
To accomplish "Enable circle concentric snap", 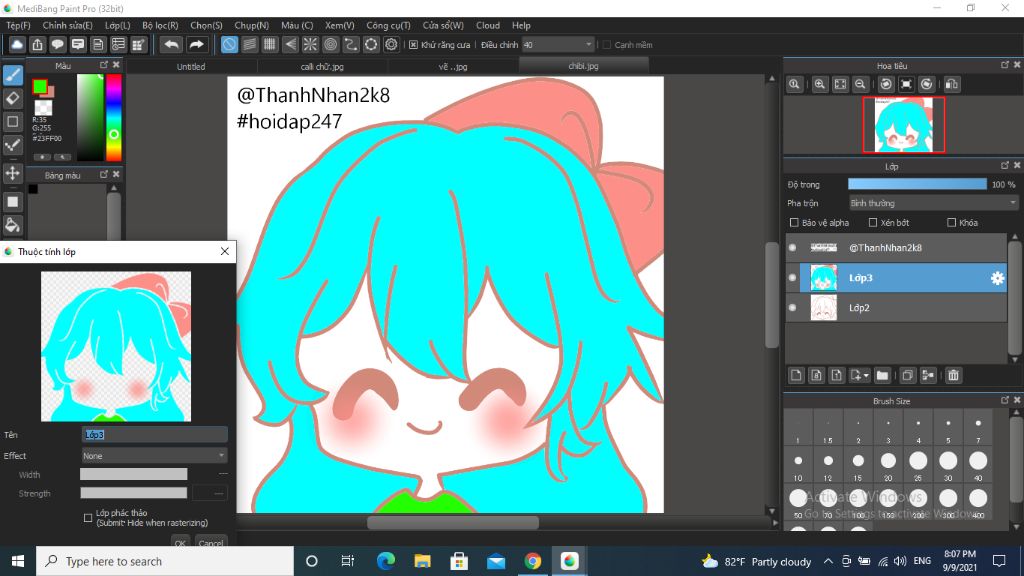I will pos(330,44).
